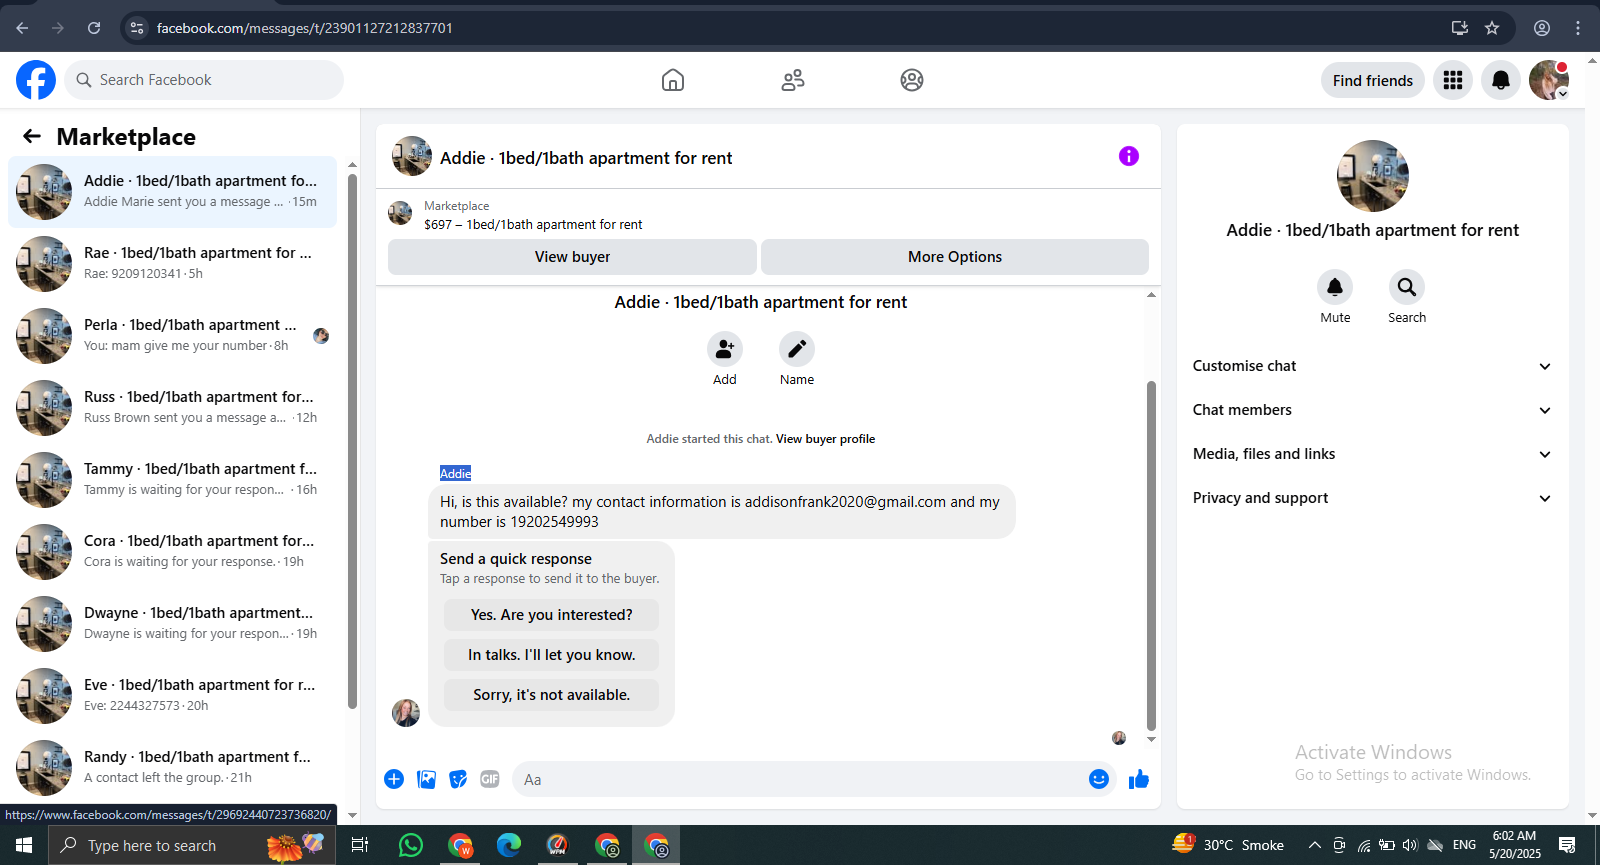Screen dimensions: 1600x865
Task: Add people to the chat
Action: pos(725,349)
